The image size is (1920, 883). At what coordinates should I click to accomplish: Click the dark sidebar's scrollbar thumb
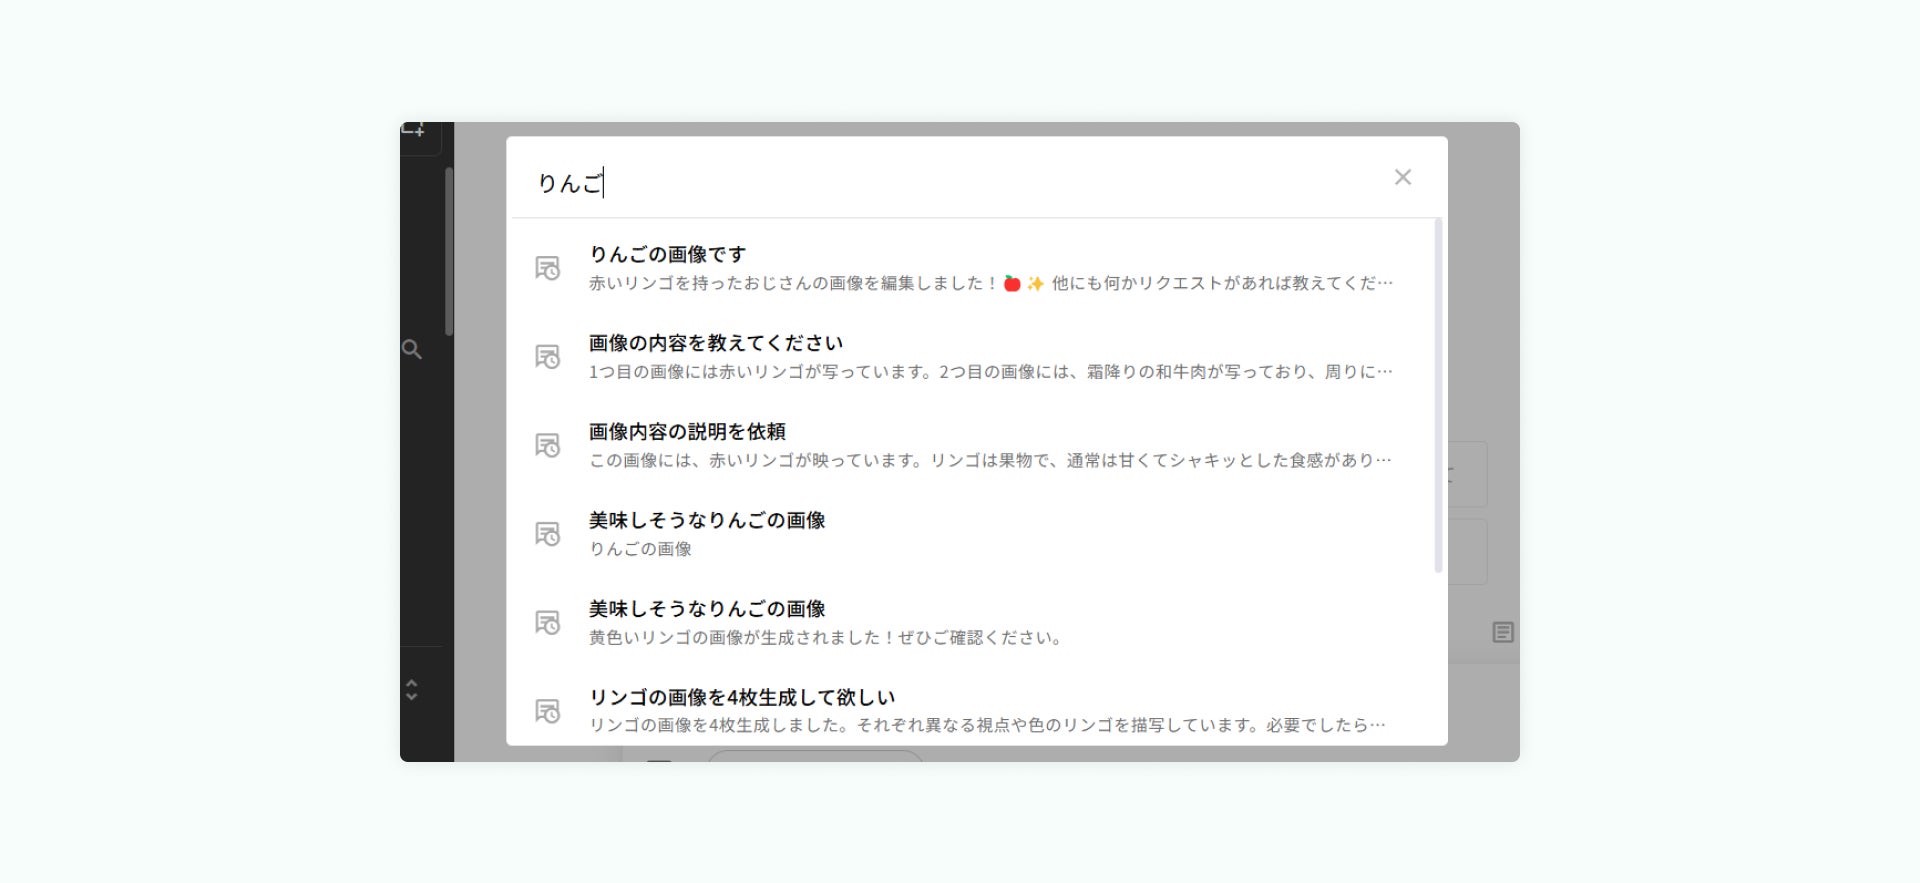tap(449, 251)
